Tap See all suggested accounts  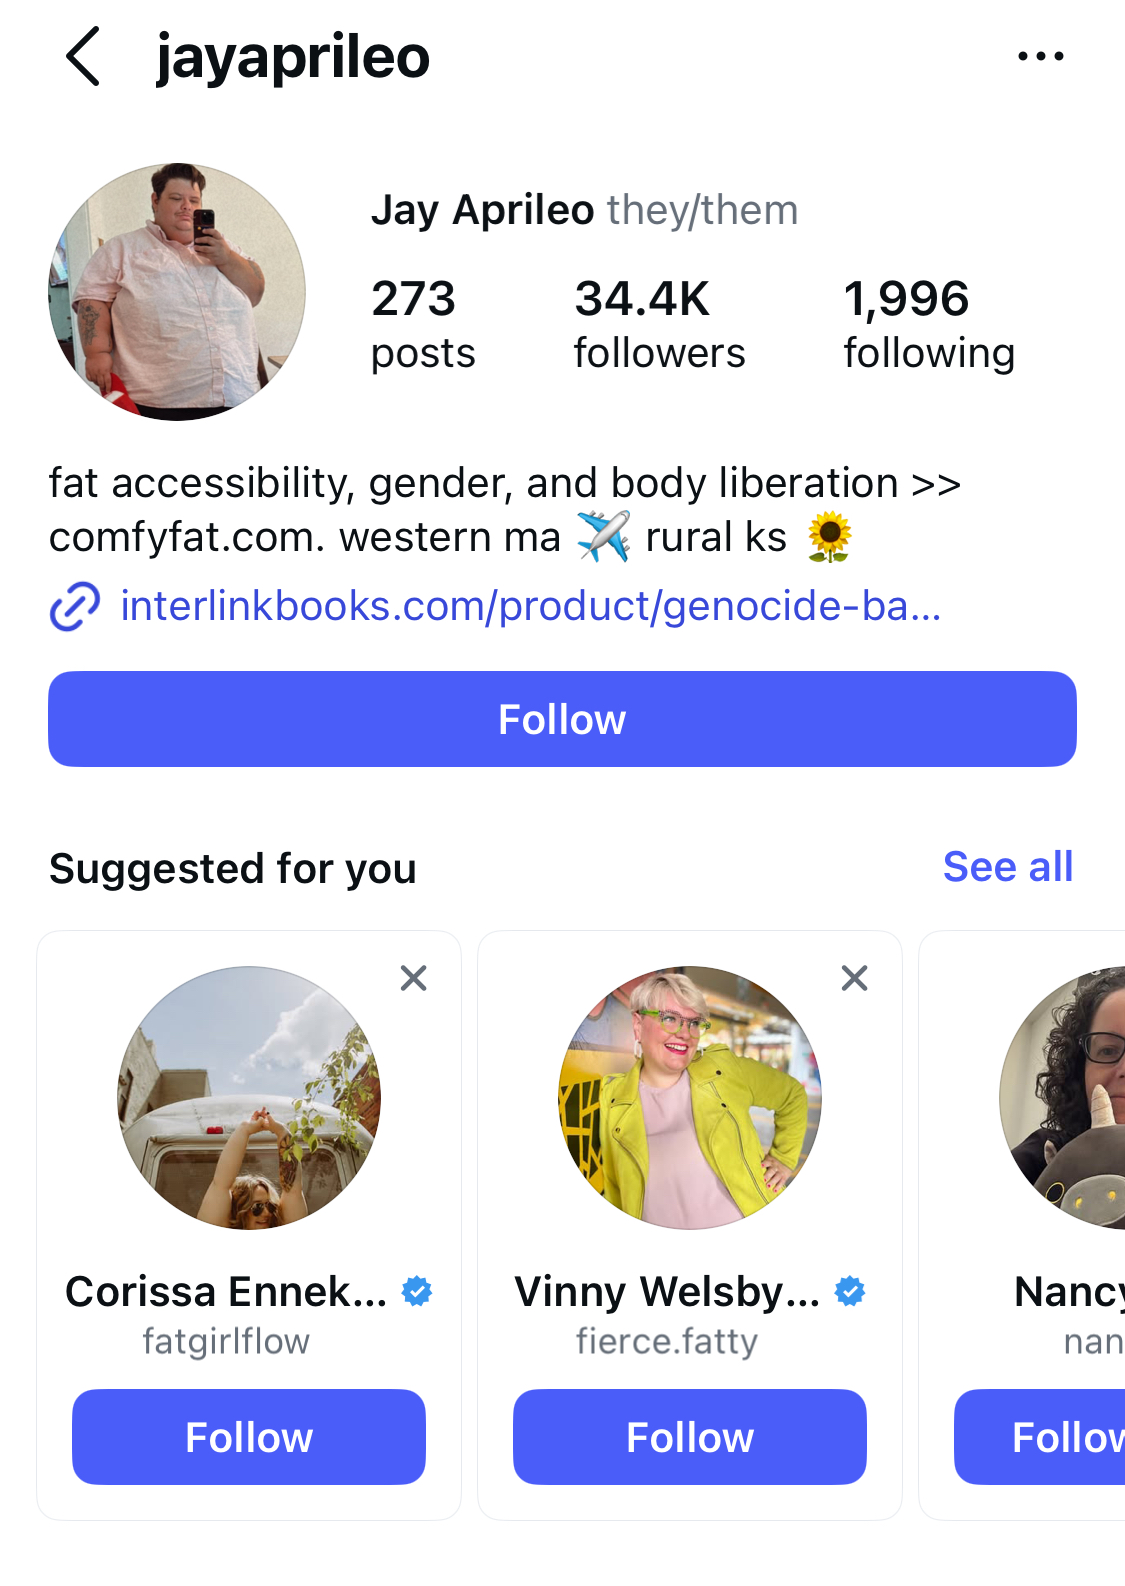pos(1007,867)
